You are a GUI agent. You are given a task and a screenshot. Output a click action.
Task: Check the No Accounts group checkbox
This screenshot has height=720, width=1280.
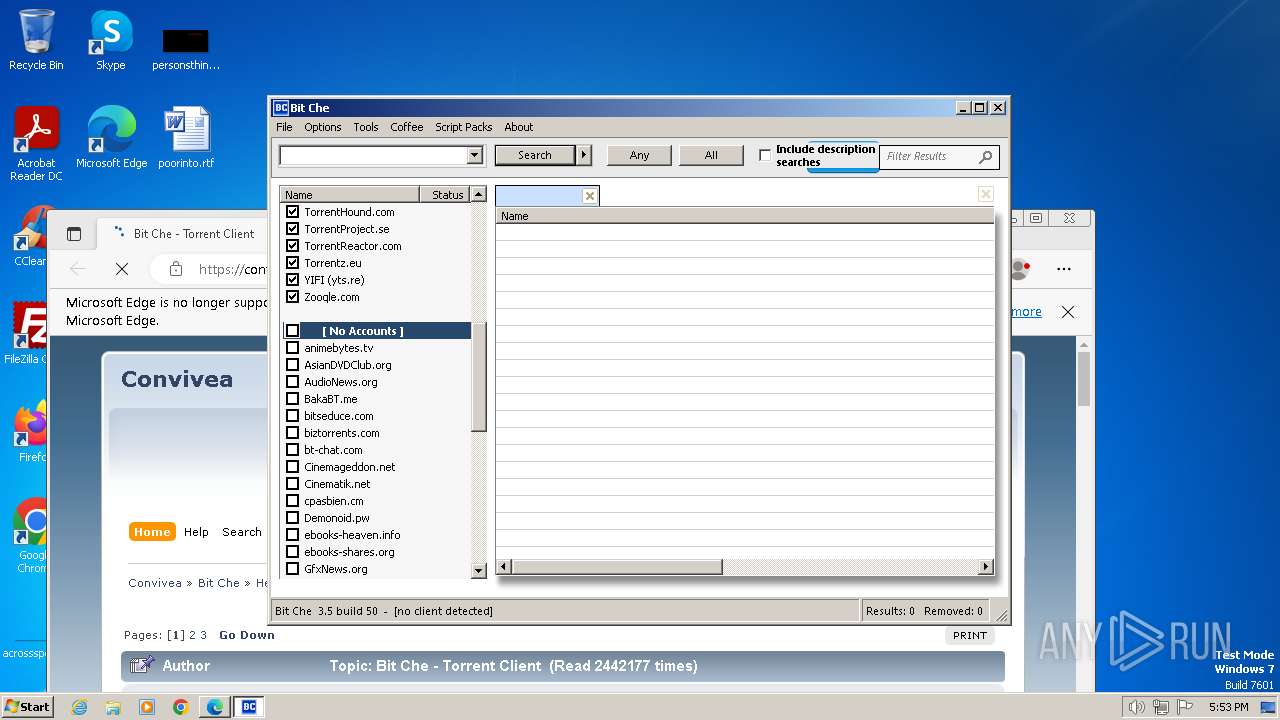pyautogui.click(x=293, y=331)
